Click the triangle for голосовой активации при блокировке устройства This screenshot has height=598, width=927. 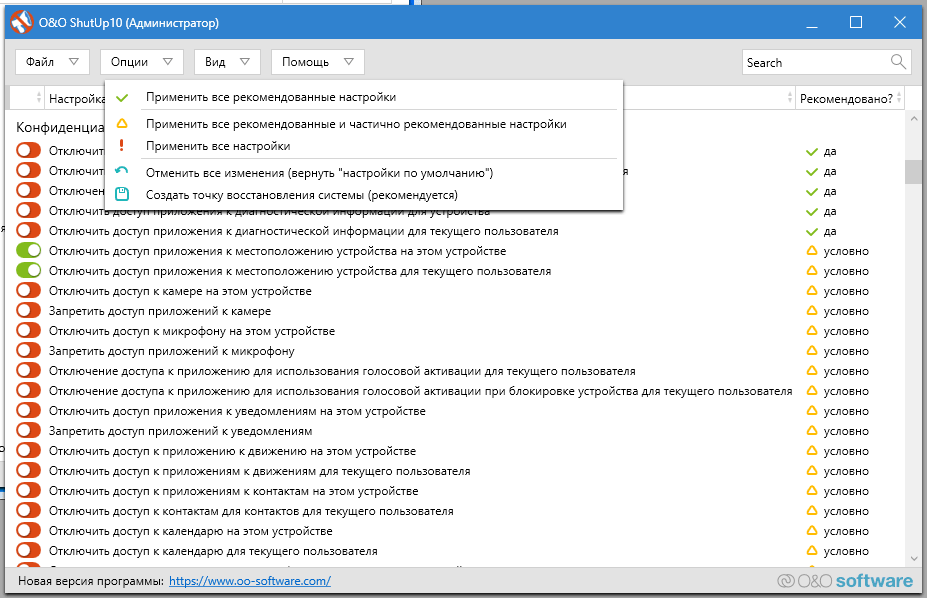(812, 391)
